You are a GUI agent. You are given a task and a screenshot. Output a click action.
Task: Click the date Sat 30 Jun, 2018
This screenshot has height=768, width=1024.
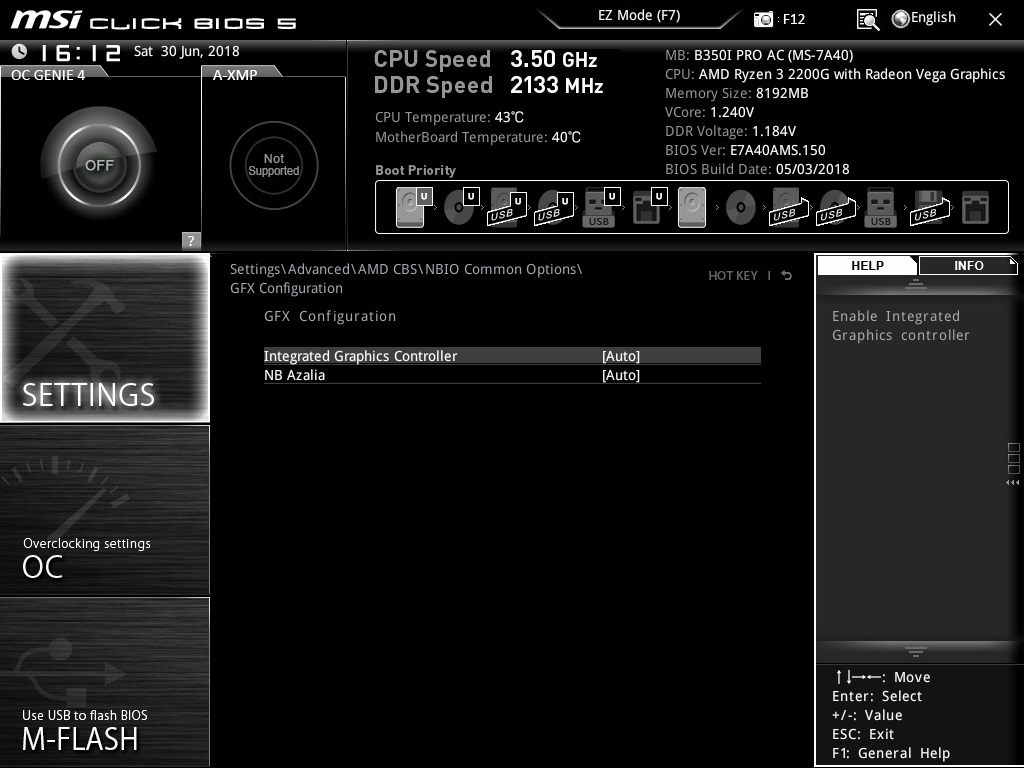point(187,51)
